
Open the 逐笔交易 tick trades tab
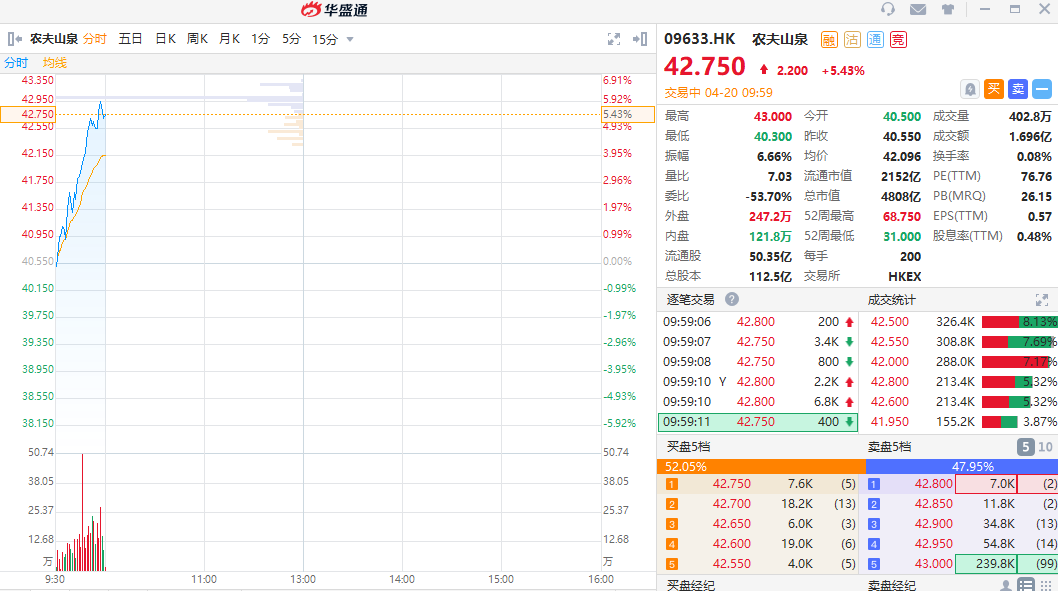(690, 300)
